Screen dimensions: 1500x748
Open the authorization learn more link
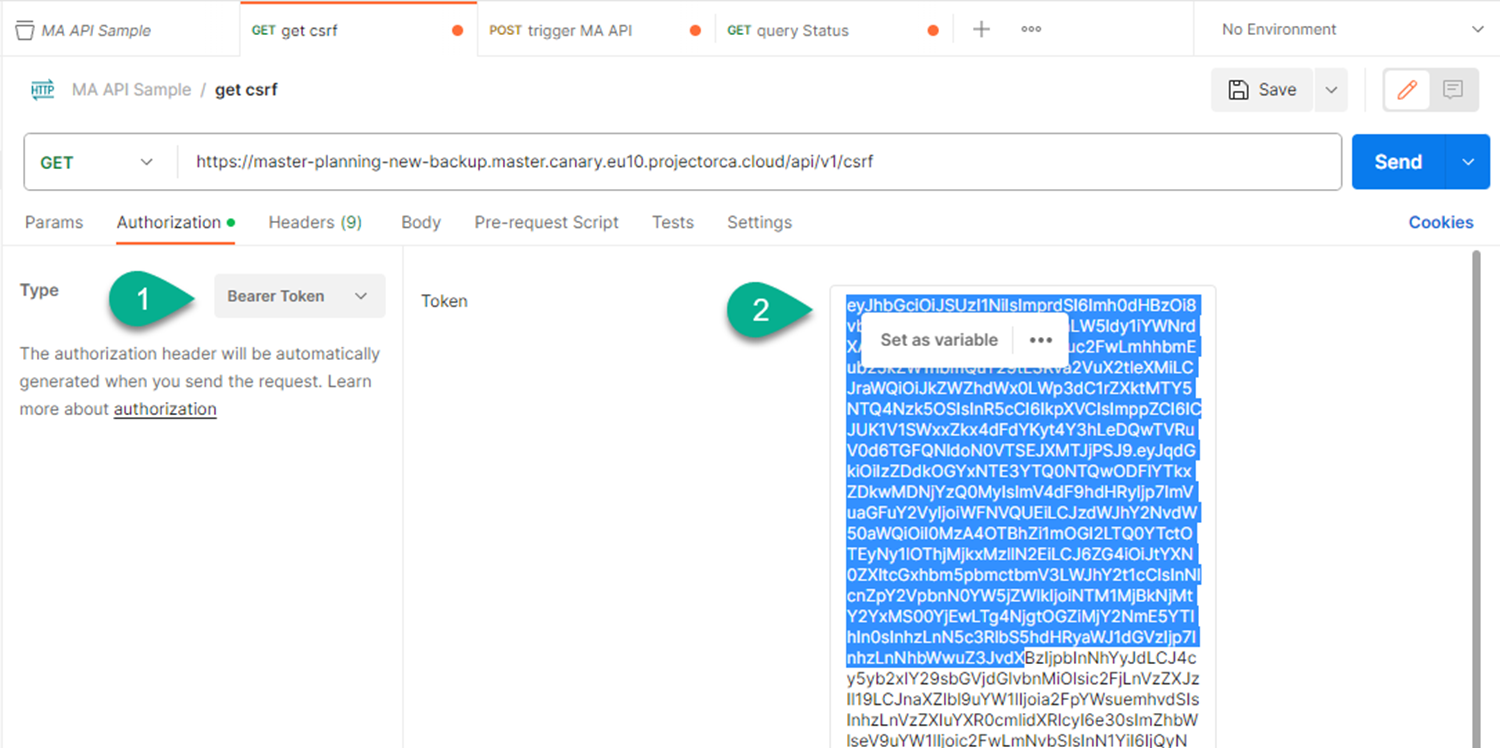[x=165, y=409]
